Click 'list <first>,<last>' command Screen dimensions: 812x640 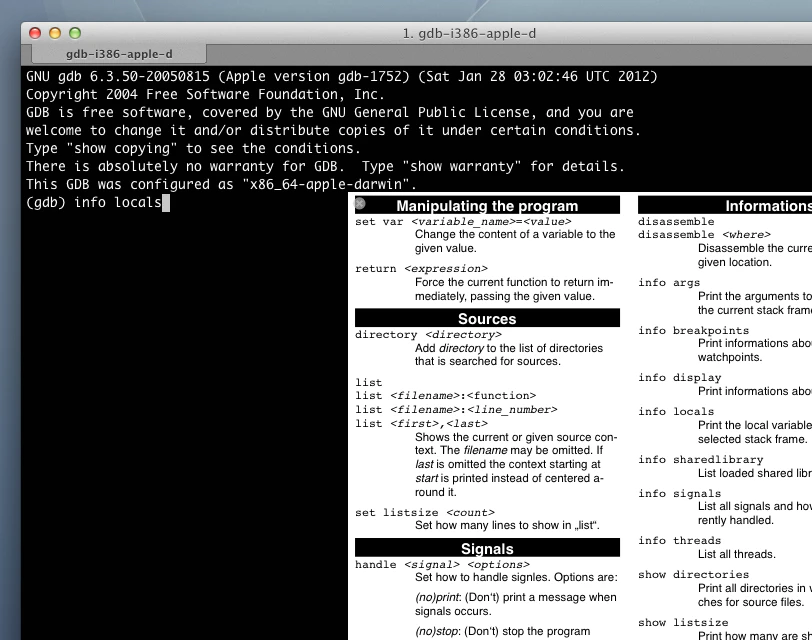tap(422, 424)
